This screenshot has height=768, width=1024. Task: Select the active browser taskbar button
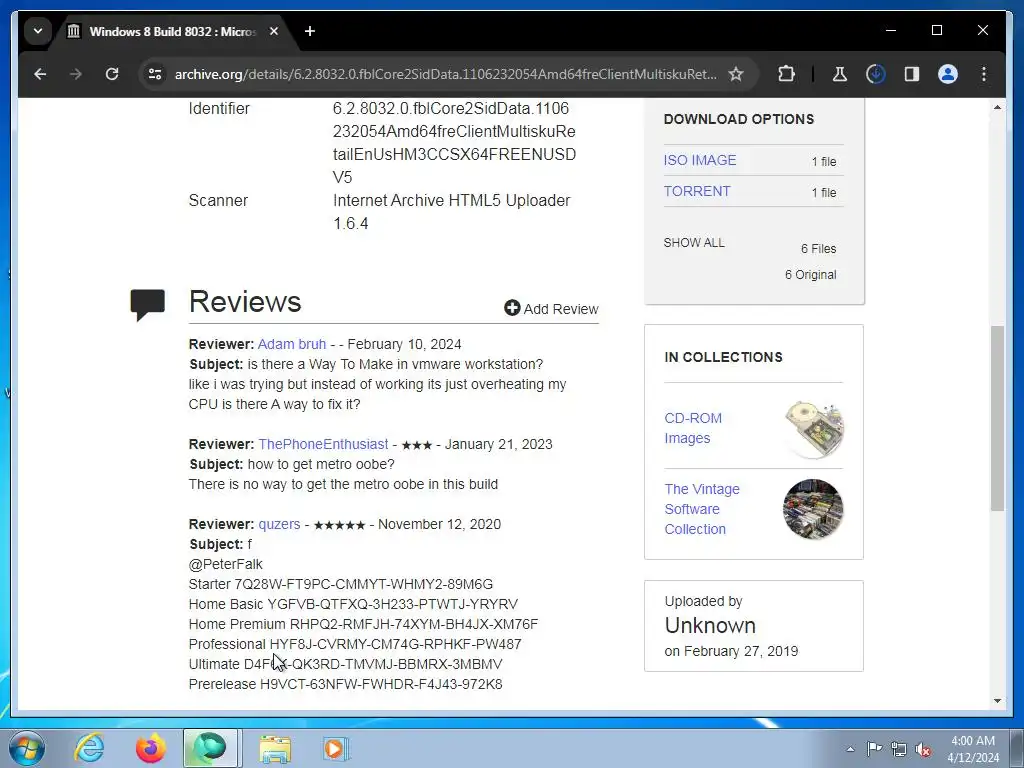210,748
